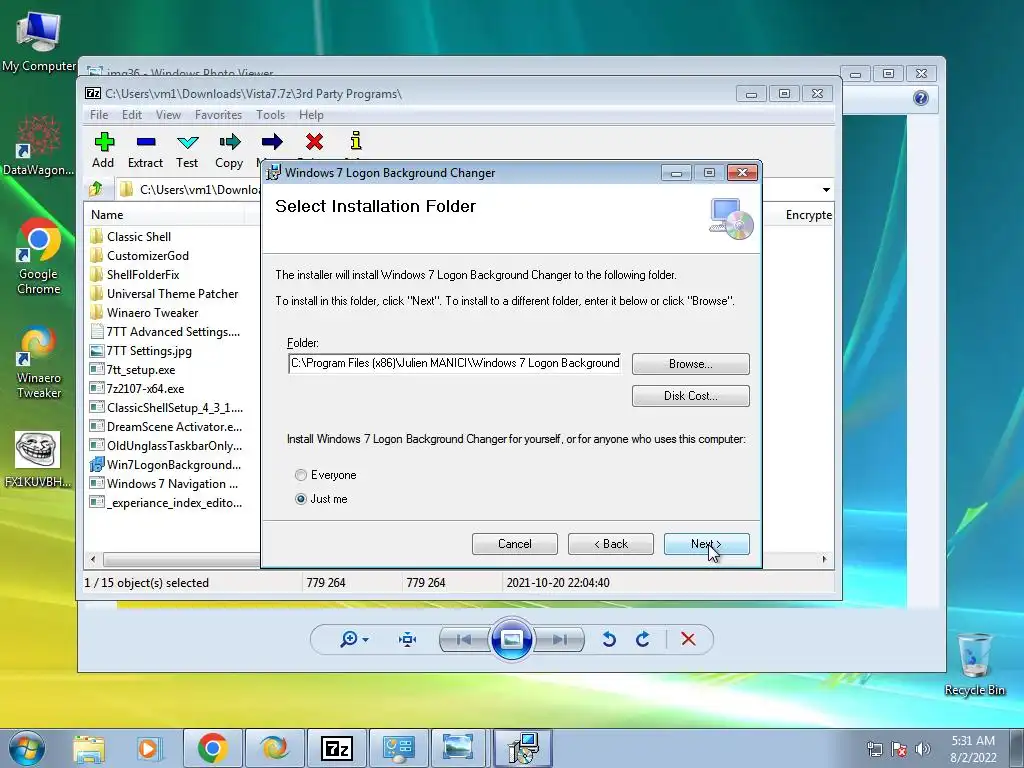Open My Computer desktop icon
The height and width of the screenshot is (768, 1024).
39,40
